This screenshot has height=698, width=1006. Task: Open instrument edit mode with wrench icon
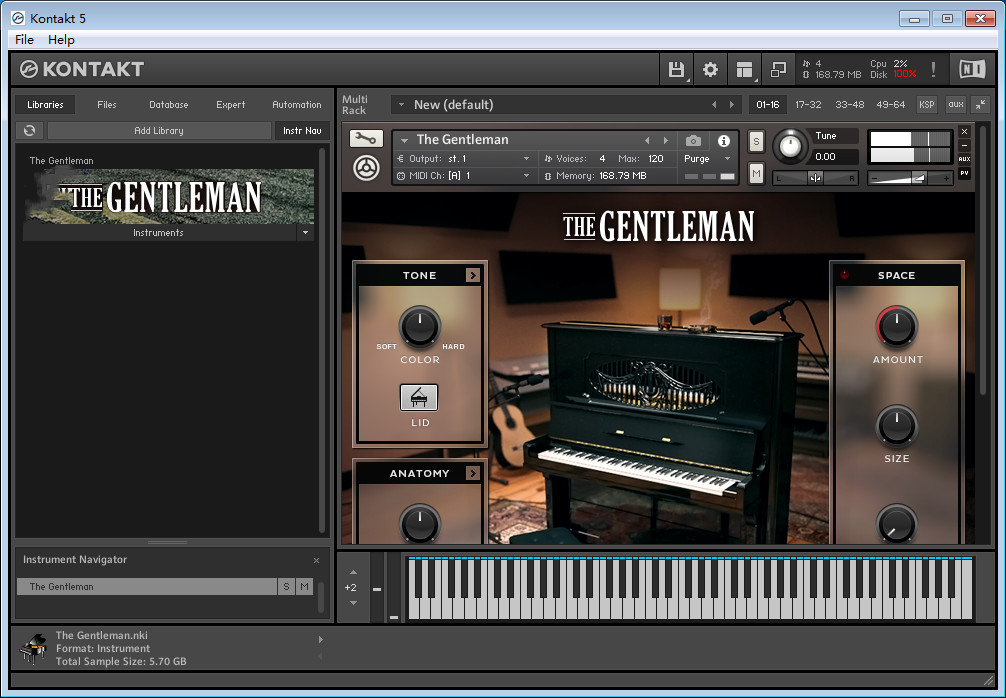[x=366, y=139]
